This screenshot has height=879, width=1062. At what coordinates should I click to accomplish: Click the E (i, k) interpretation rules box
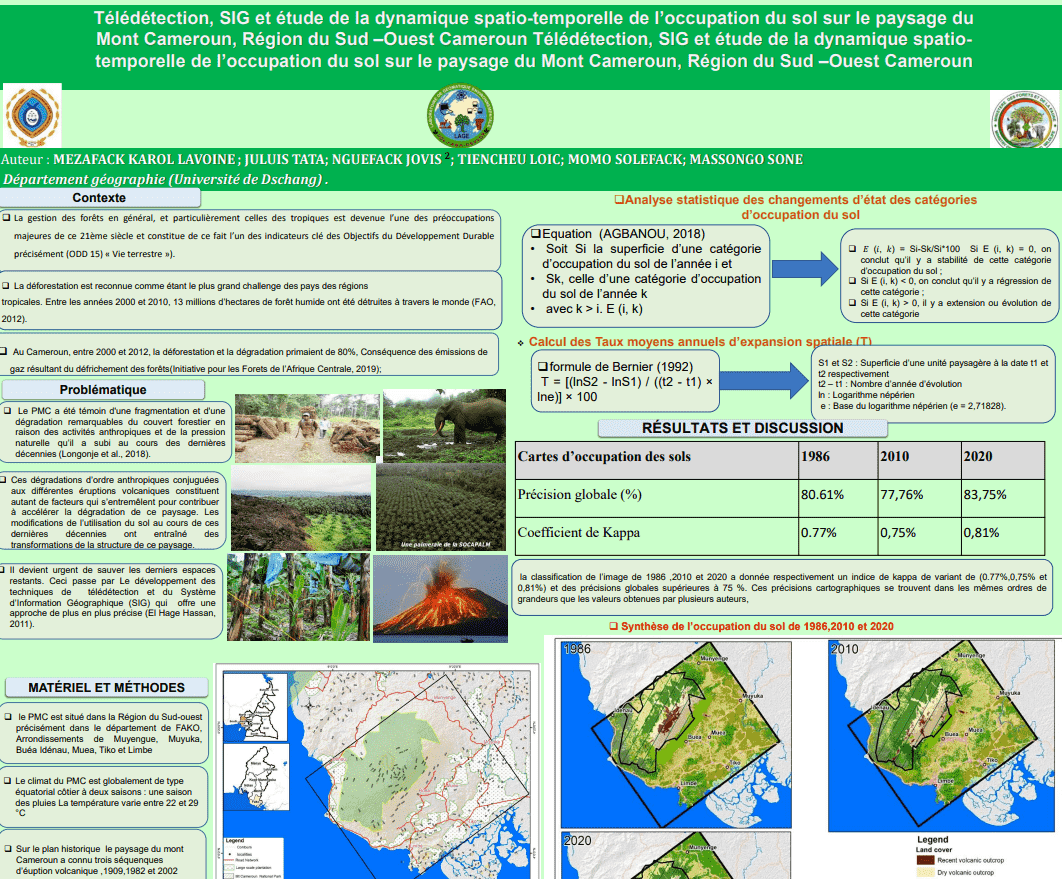tap(948, 276)
